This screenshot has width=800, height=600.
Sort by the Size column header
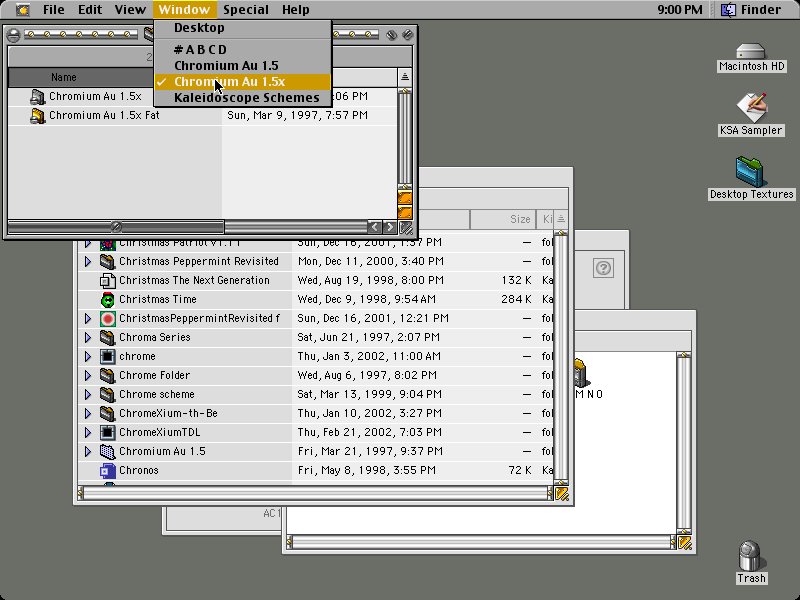tap(503, 219)
